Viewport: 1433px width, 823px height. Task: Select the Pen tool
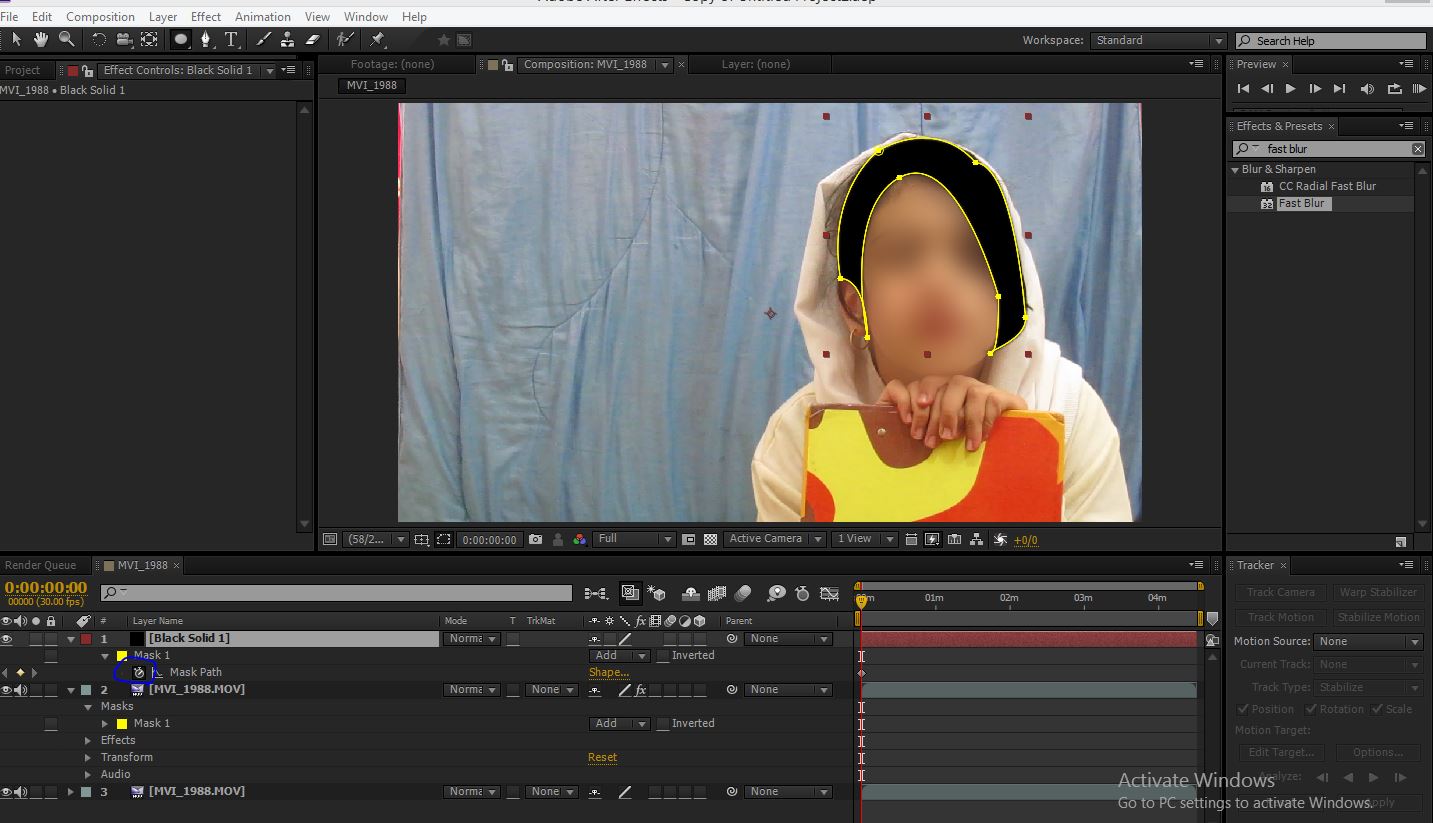[206, 40]
